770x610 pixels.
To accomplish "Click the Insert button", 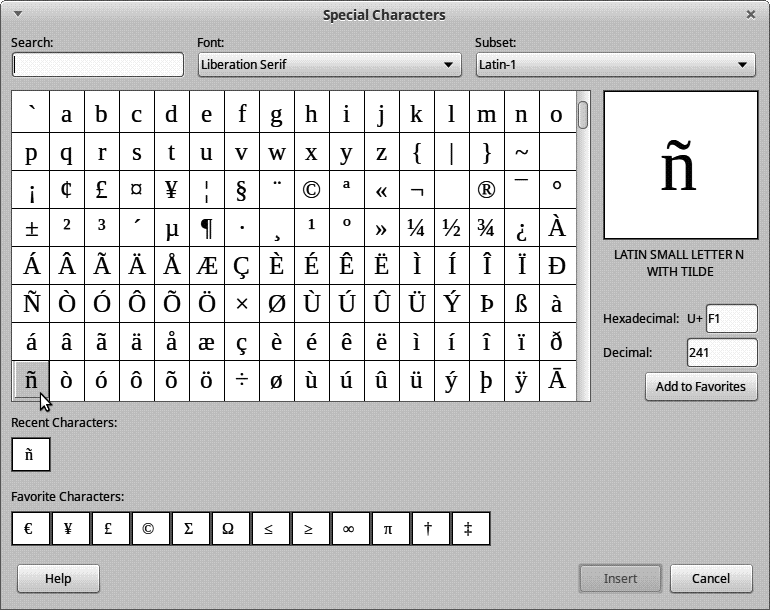I will click(620, 579).
